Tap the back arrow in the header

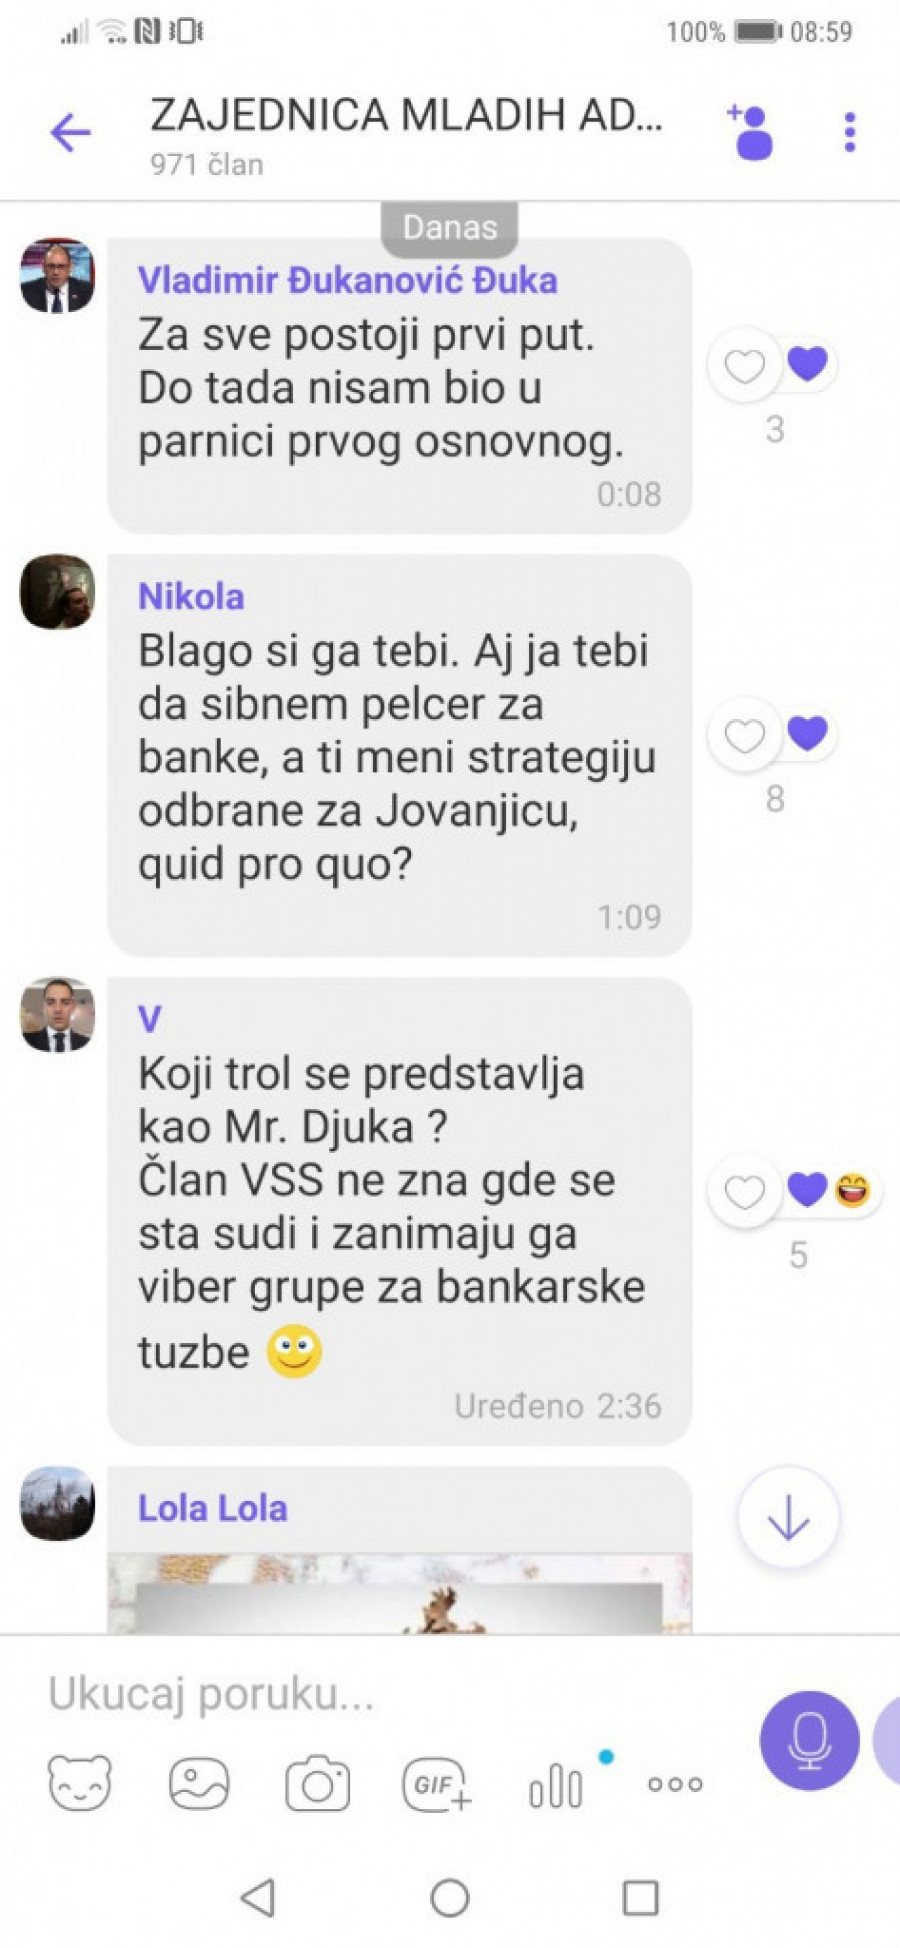[x=71, y=132]
